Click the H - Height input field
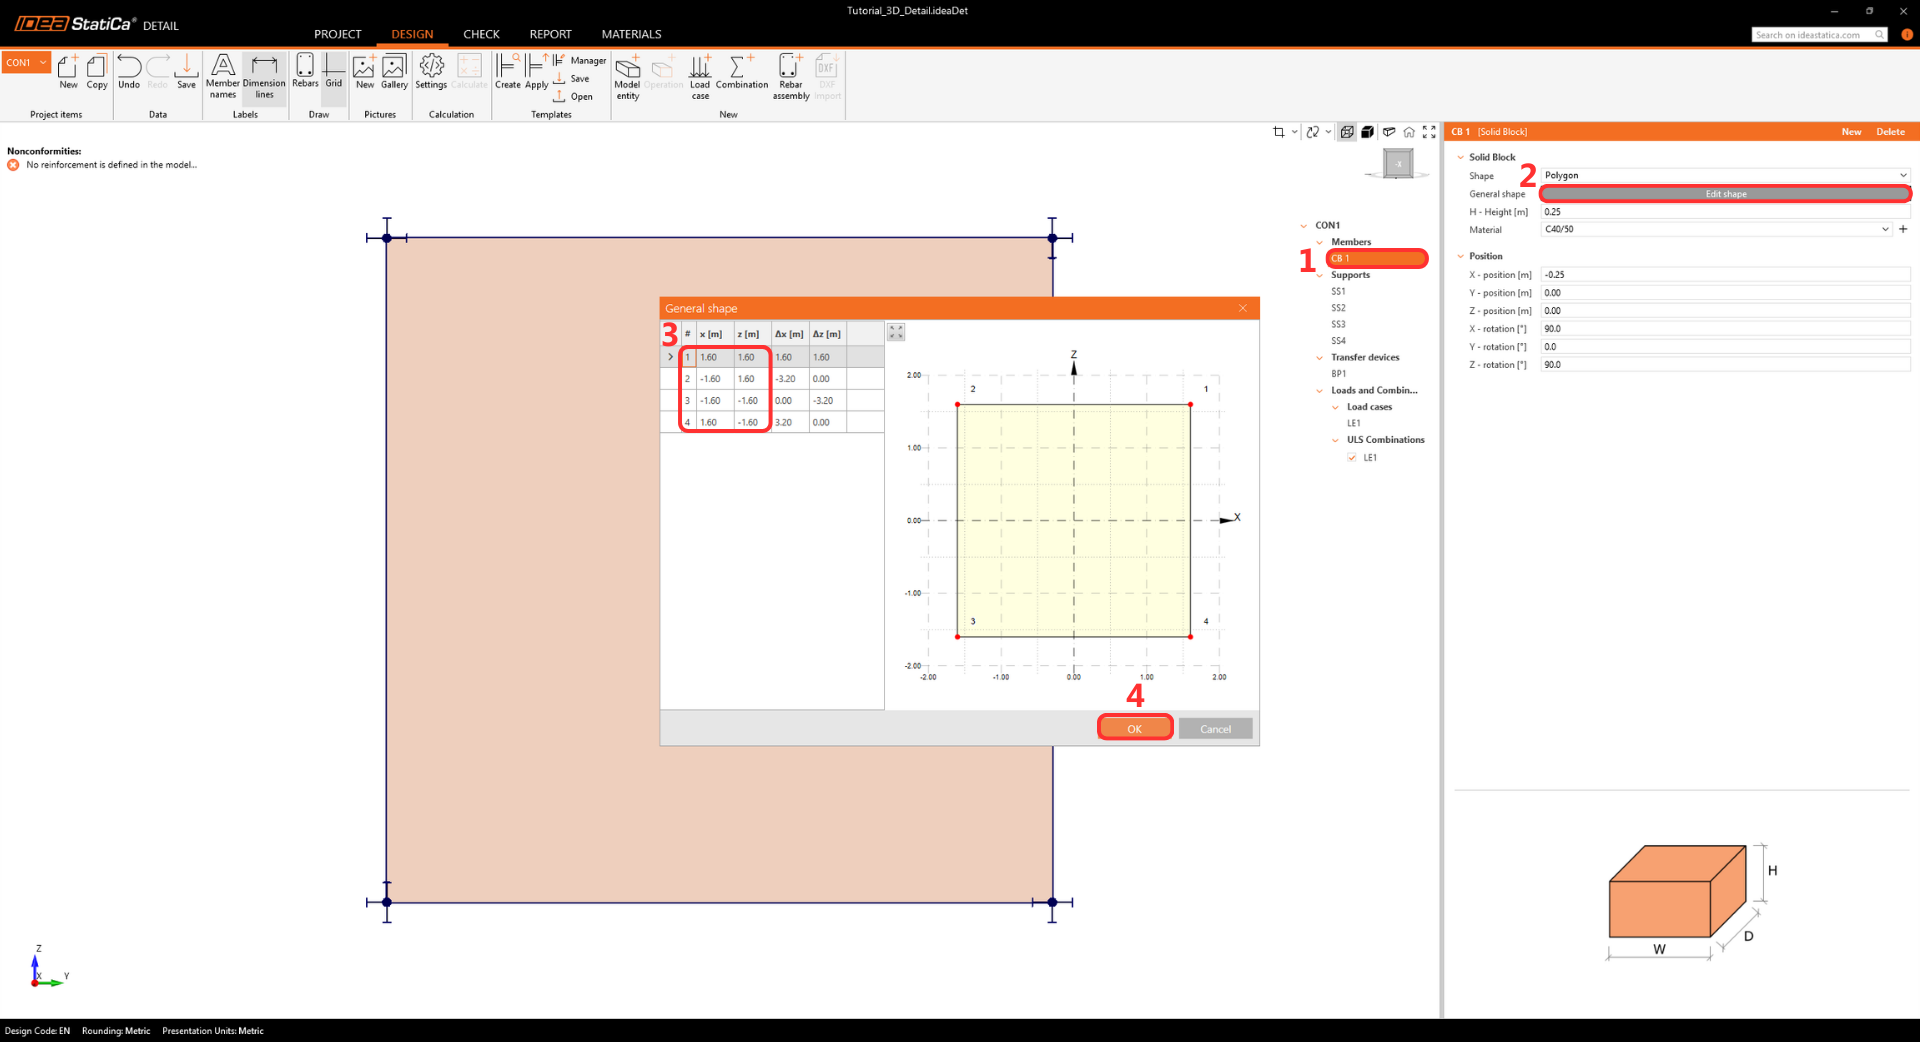 (x=1725, y=212)
